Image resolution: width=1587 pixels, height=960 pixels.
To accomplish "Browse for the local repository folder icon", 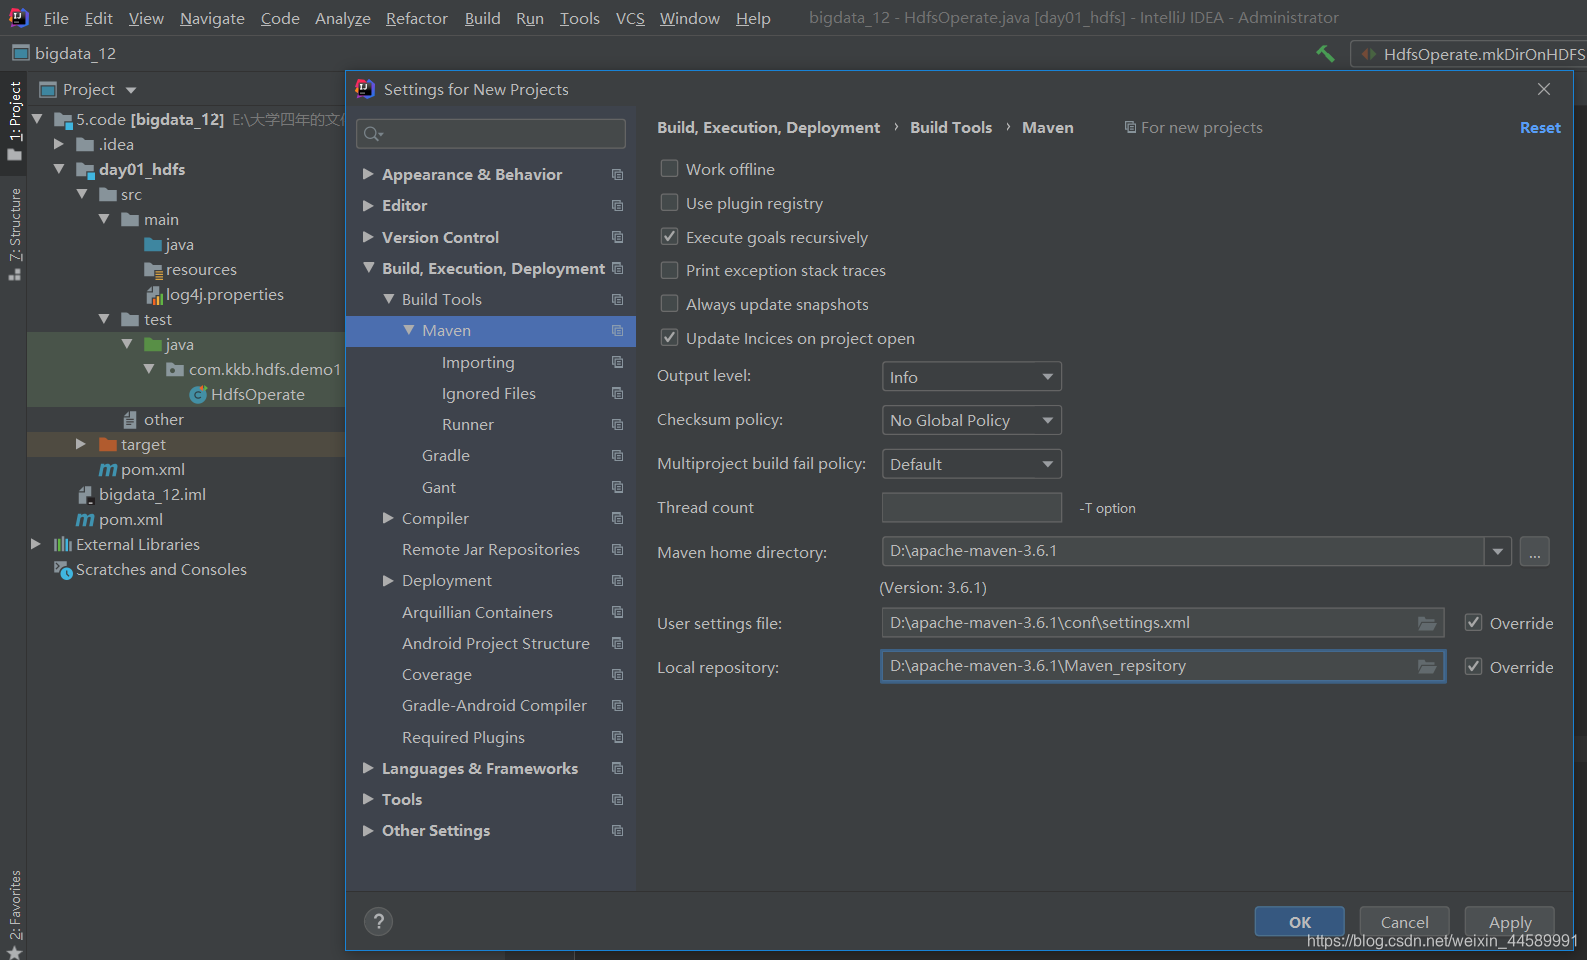I will pyautogui.click(x=1427, y=667).
